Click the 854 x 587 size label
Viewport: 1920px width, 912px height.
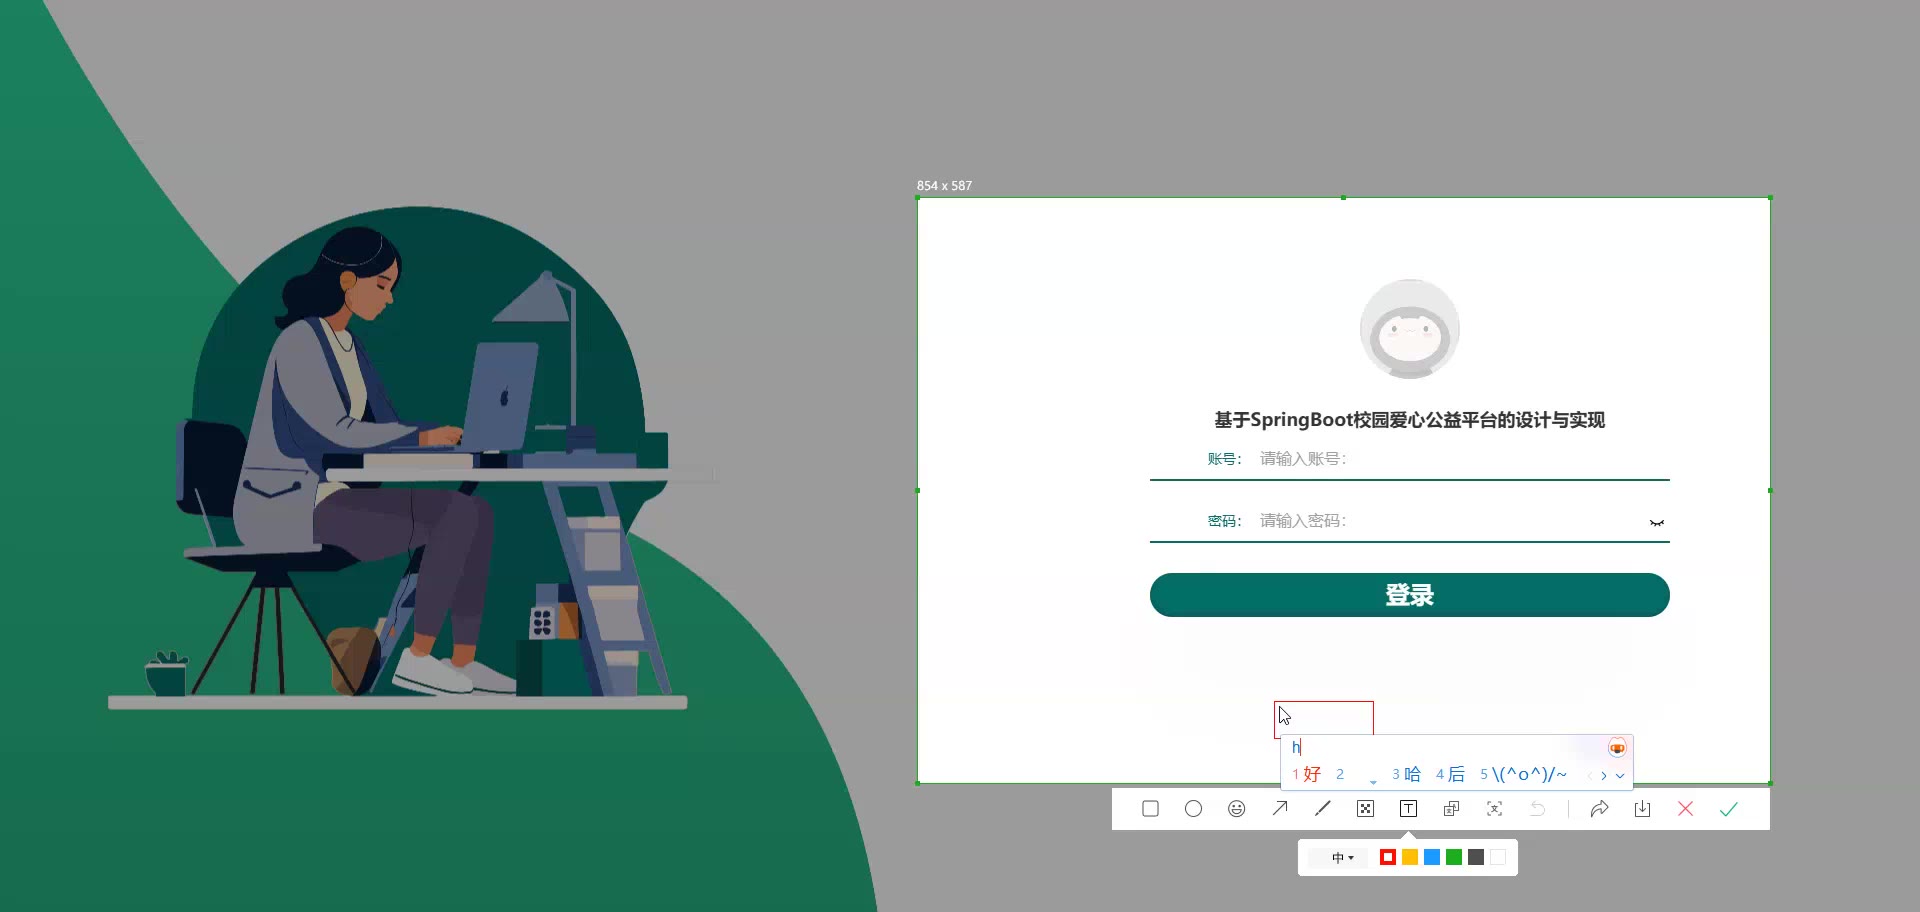944,186
